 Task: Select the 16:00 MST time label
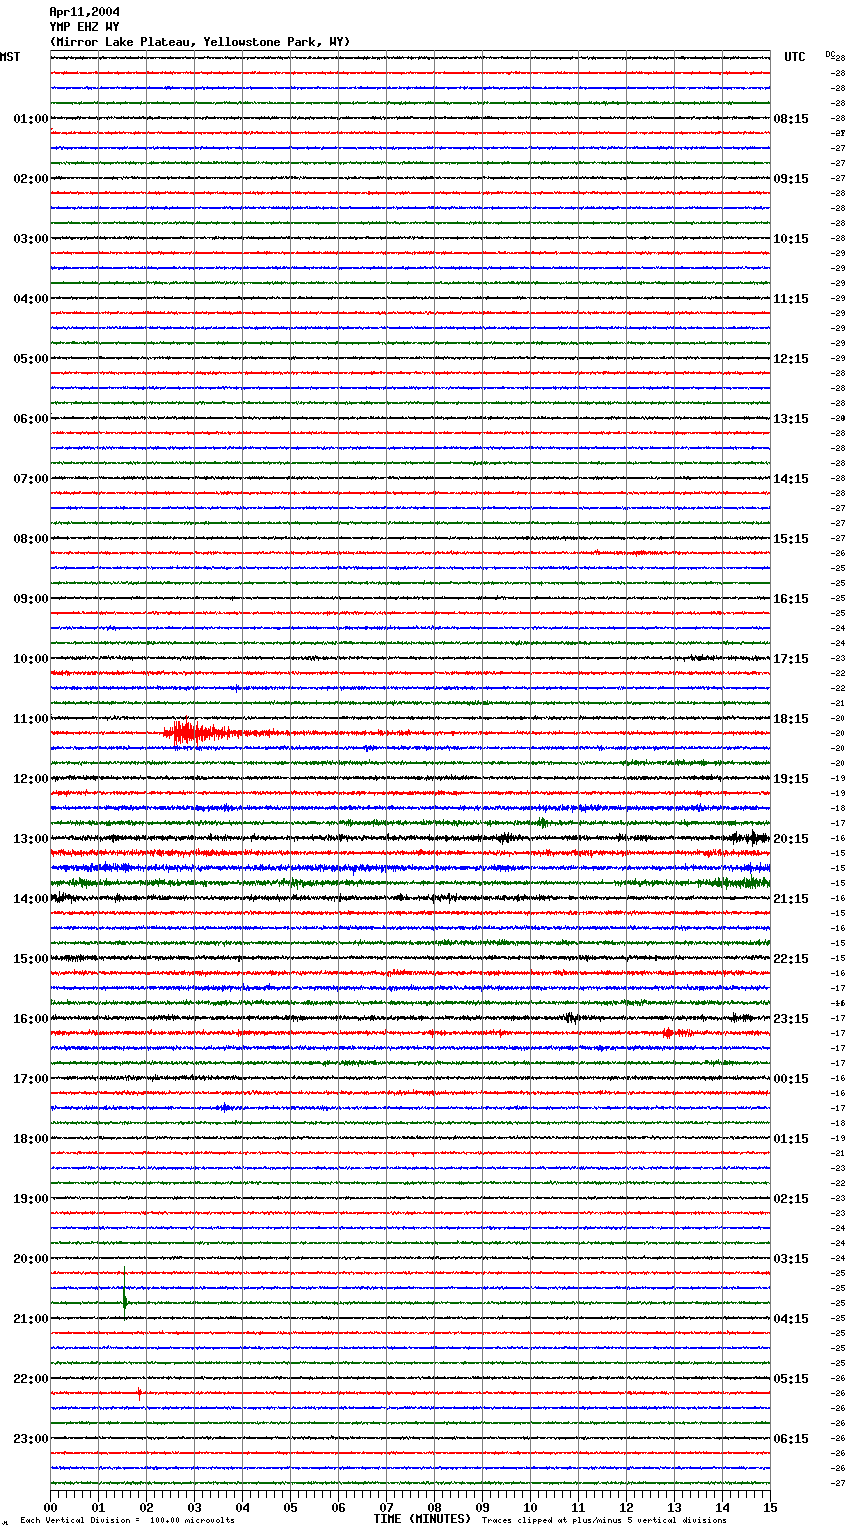pos(31,1019)
